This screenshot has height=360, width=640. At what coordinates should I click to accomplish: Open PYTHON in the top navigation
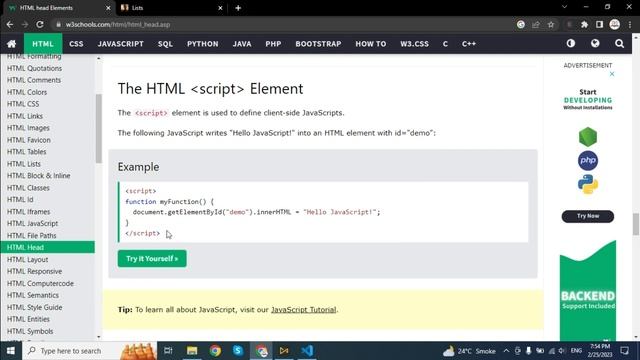pos(202,44)
